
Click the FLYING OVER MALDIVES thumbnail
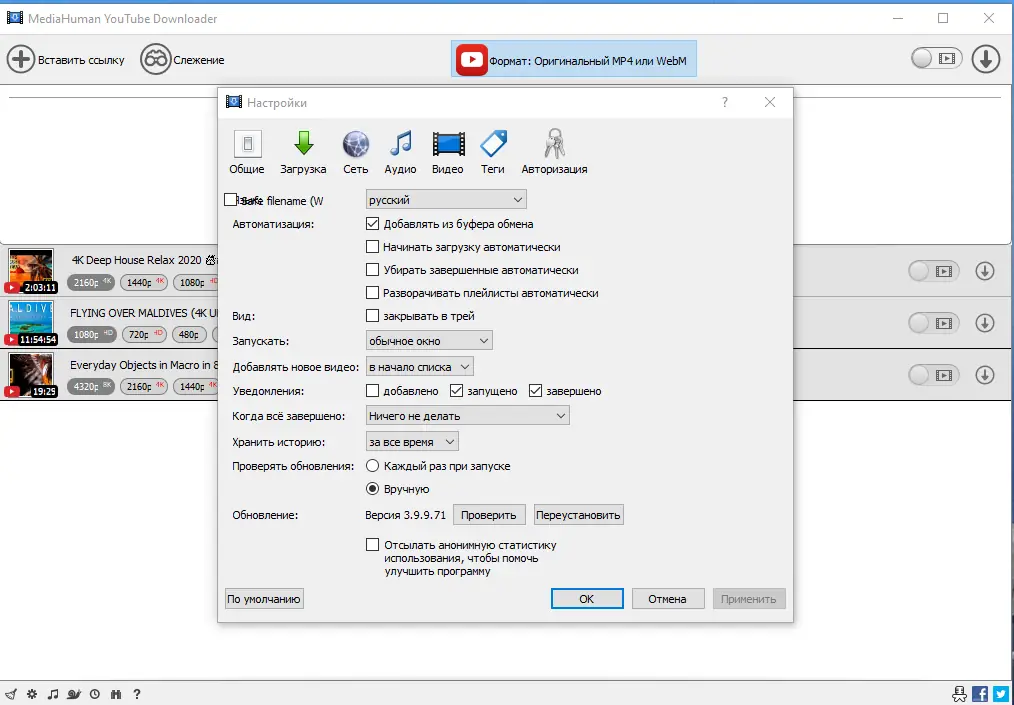31,323
